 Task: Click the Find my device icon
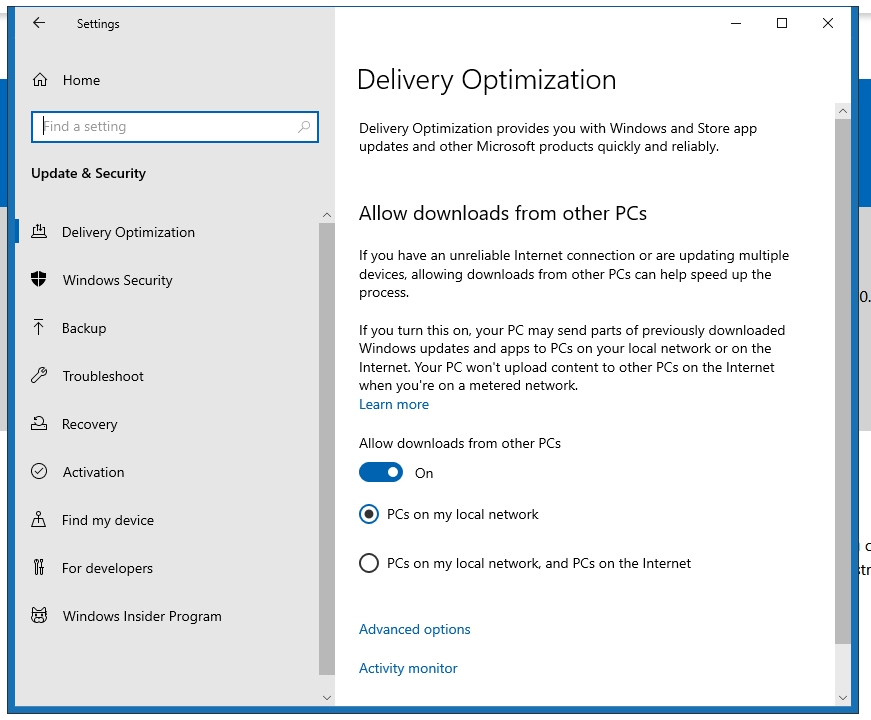pyautogui.click(x=38, y=519)
